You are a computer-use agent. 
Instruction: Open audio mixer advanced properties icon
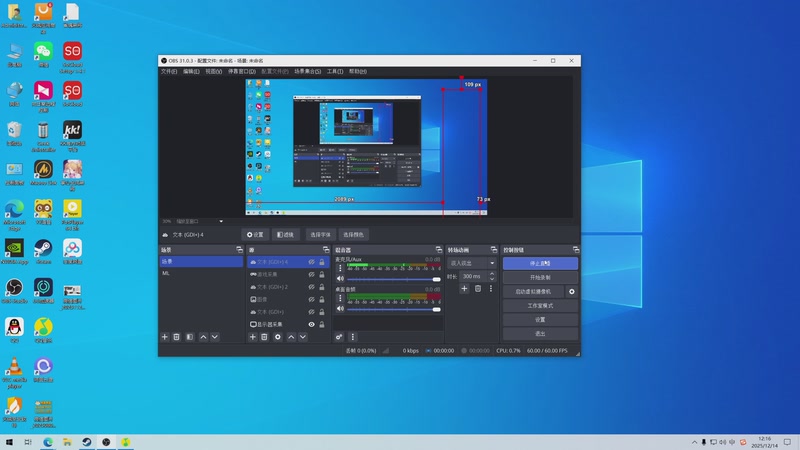point(339,337)
